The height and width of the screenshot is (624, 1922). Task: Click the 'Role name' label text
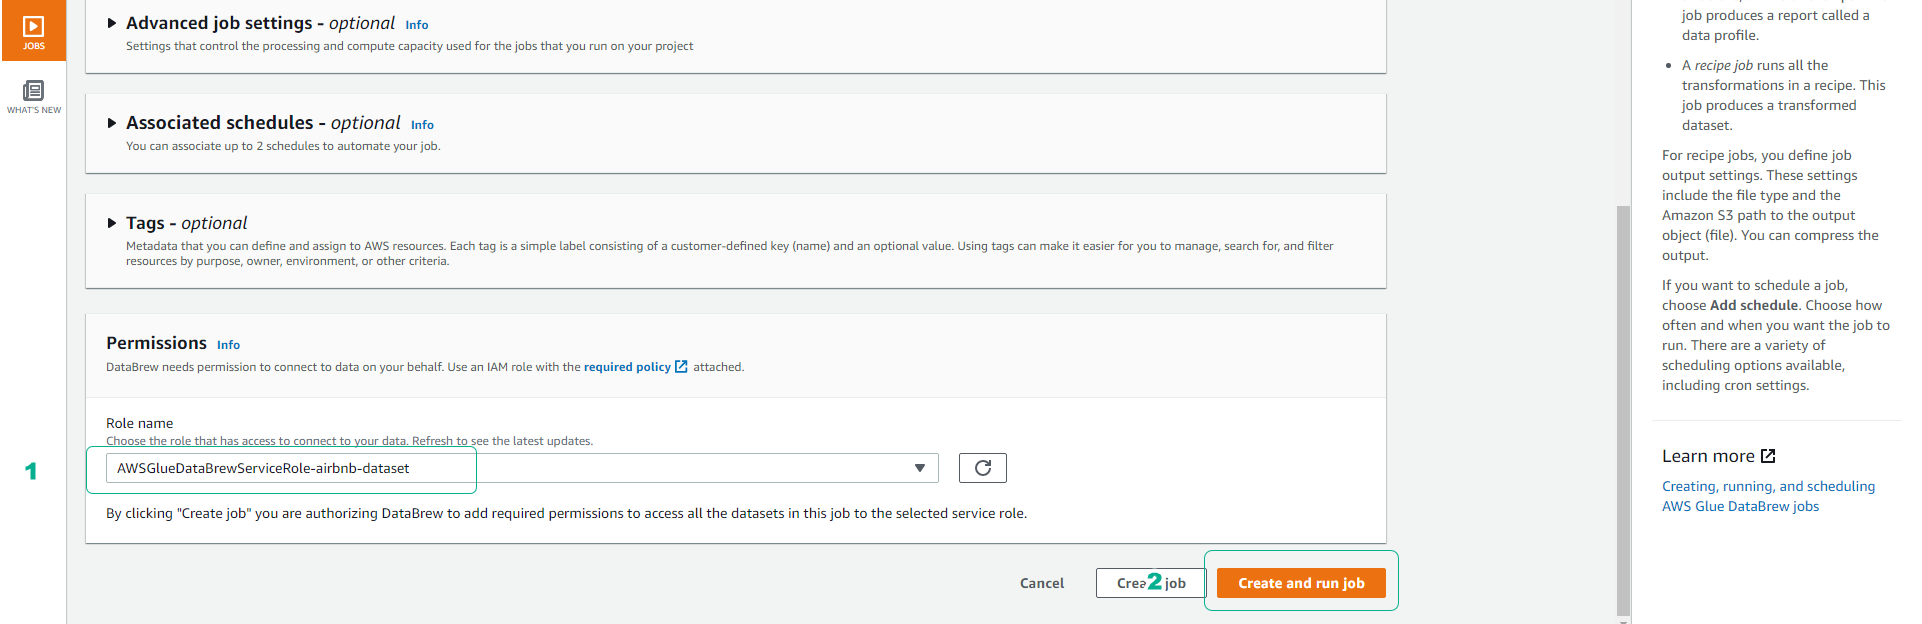pyautogui.click(x=140, y=423)
